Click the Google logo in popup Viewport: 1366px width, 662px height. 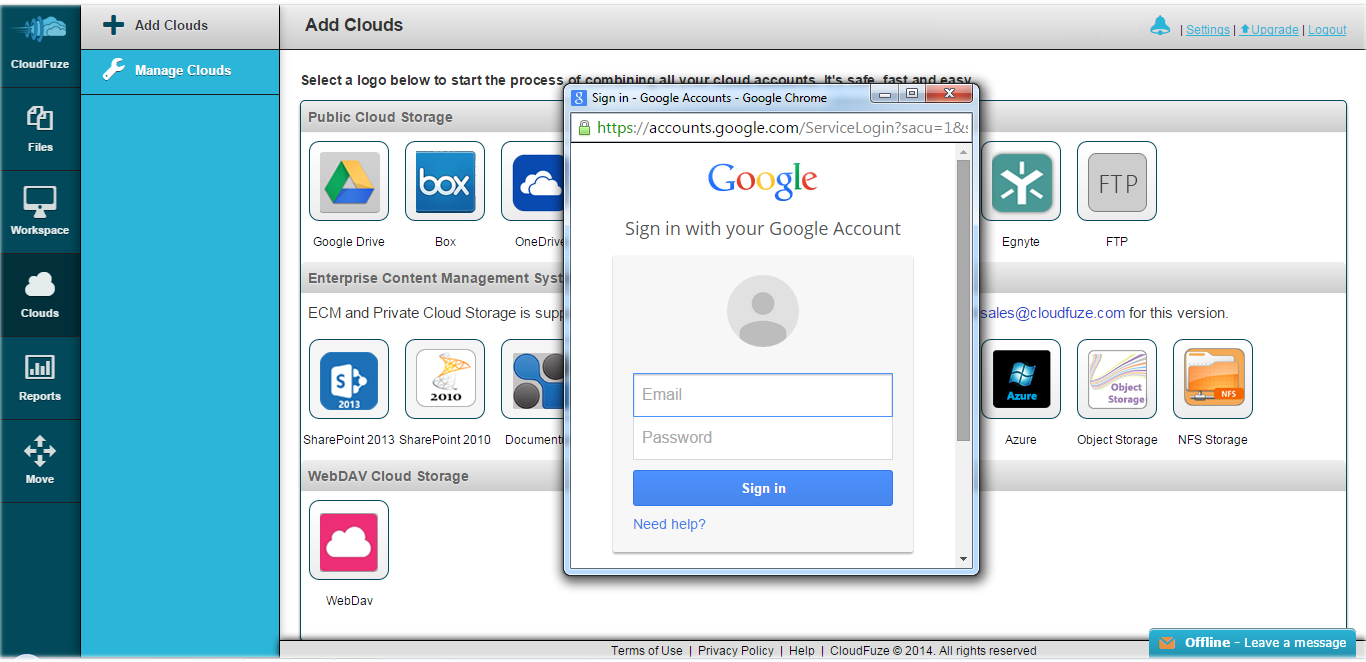pos(763,180)
